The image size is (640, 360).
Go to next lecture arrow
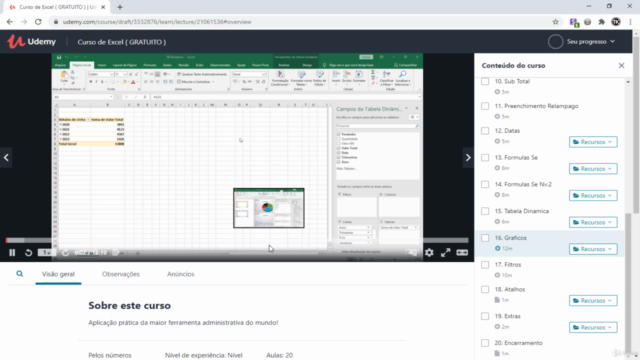(468, 158)
